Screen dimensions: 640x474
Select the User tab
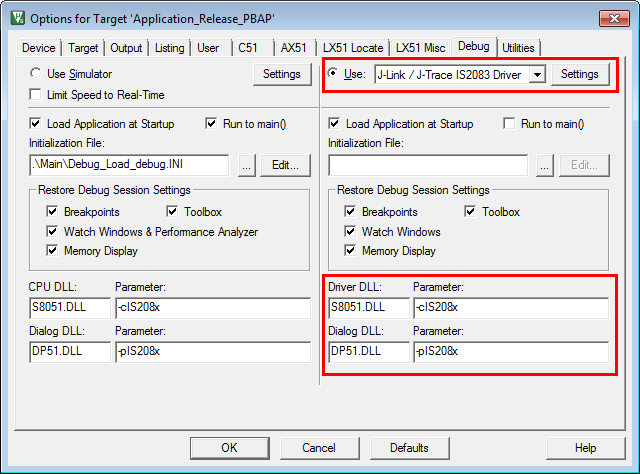[x=208, y=48]
